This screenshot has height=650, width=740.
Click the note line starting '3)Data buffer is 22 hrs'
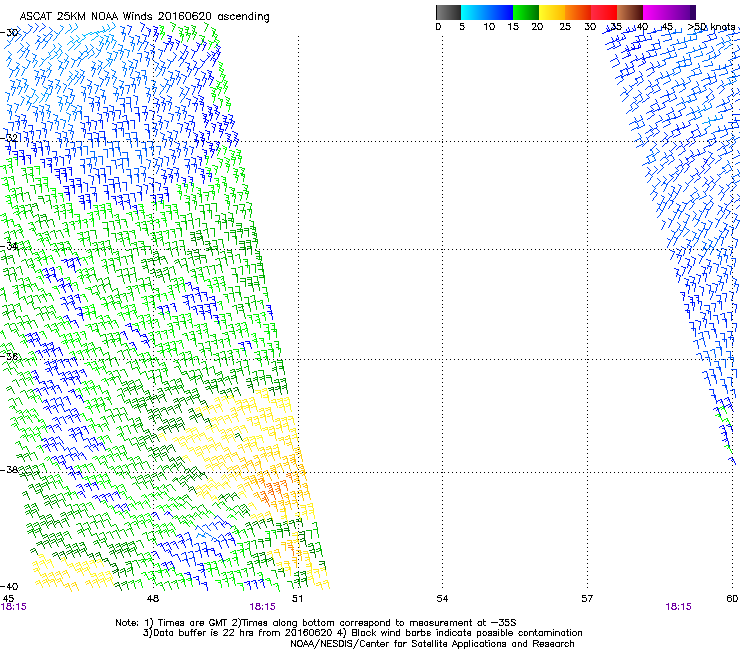(362, 633)
